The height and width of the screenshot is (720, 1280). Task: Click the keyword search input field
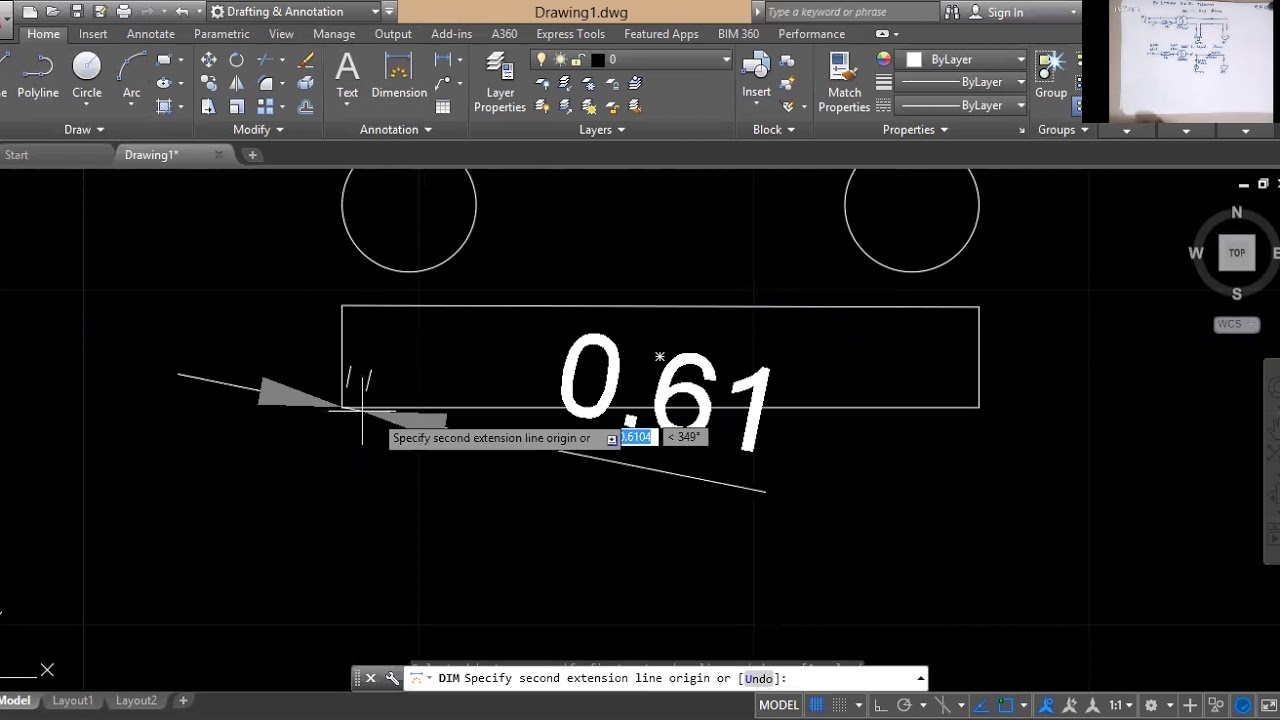850,12
